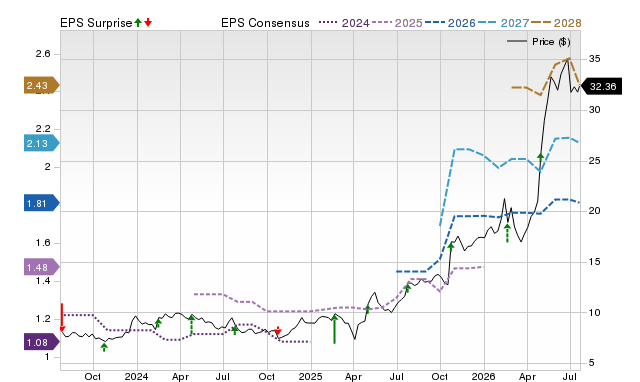Click the 2027 EPS consensus legend entry
The image size is (640, 382).
(x=503, y=23)
